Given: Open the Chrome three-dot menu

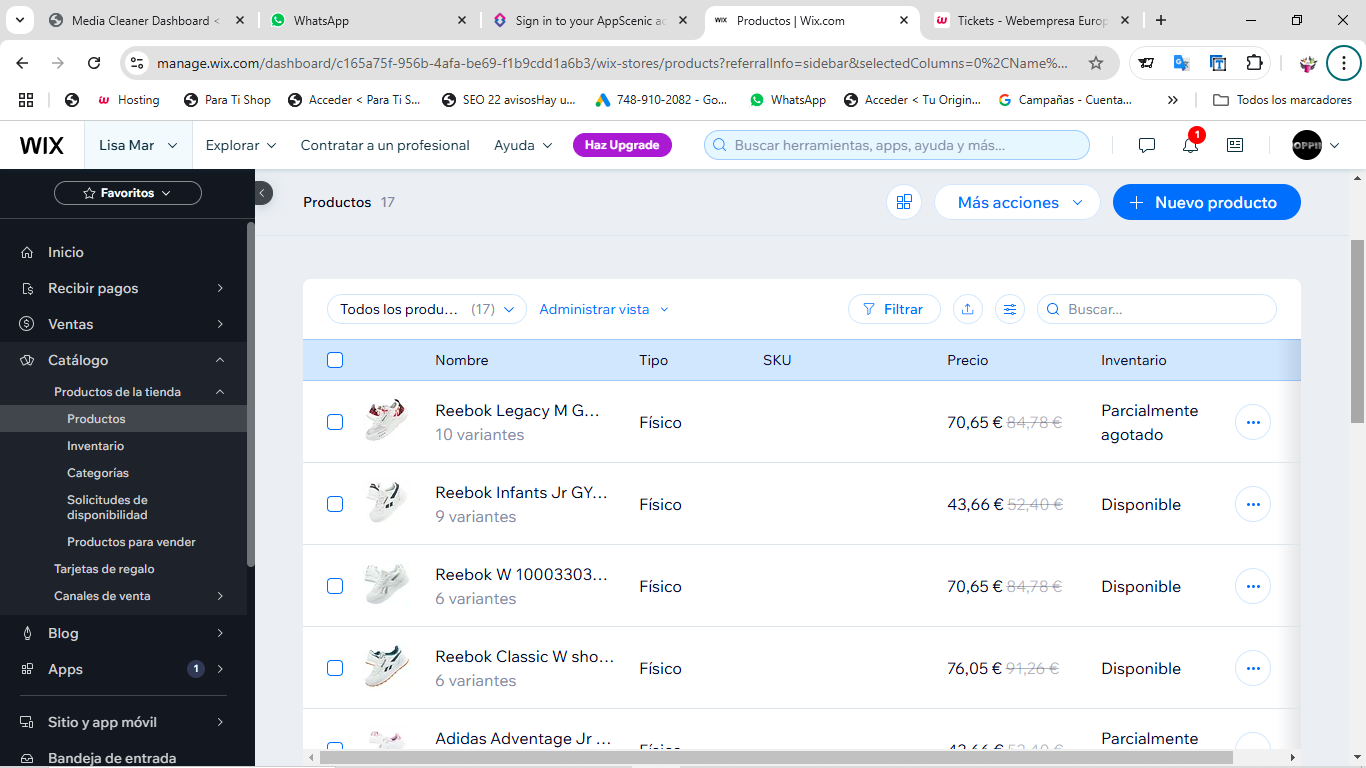Looking at the screenshot, I should 1344,63.
